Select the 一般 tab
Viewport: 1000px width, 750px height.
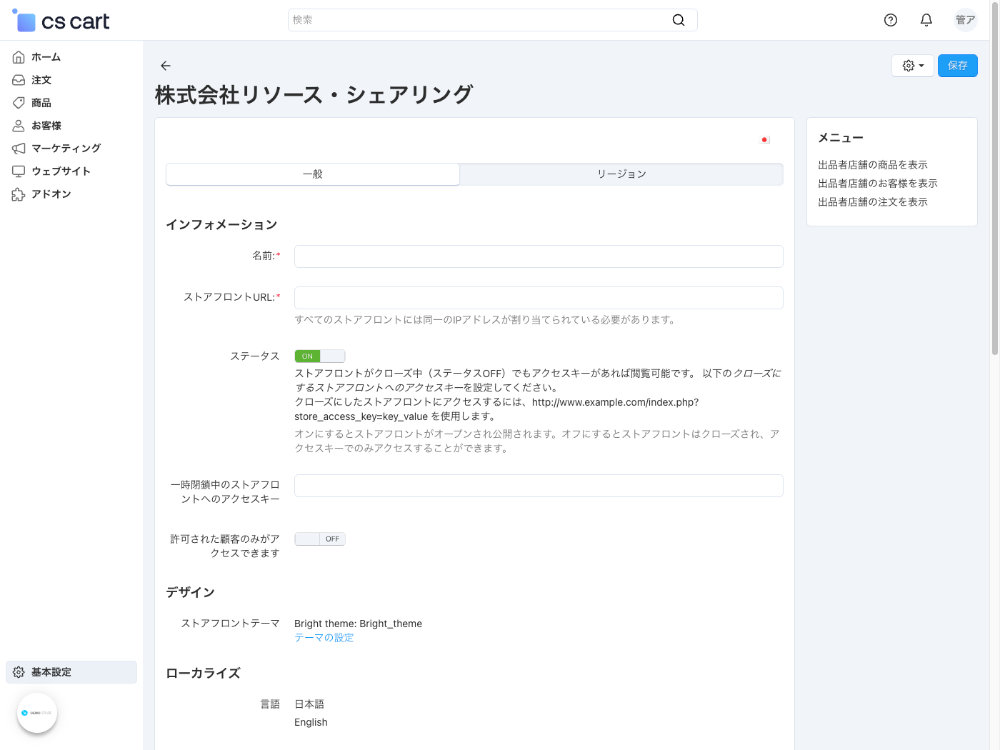pos(313,174)
